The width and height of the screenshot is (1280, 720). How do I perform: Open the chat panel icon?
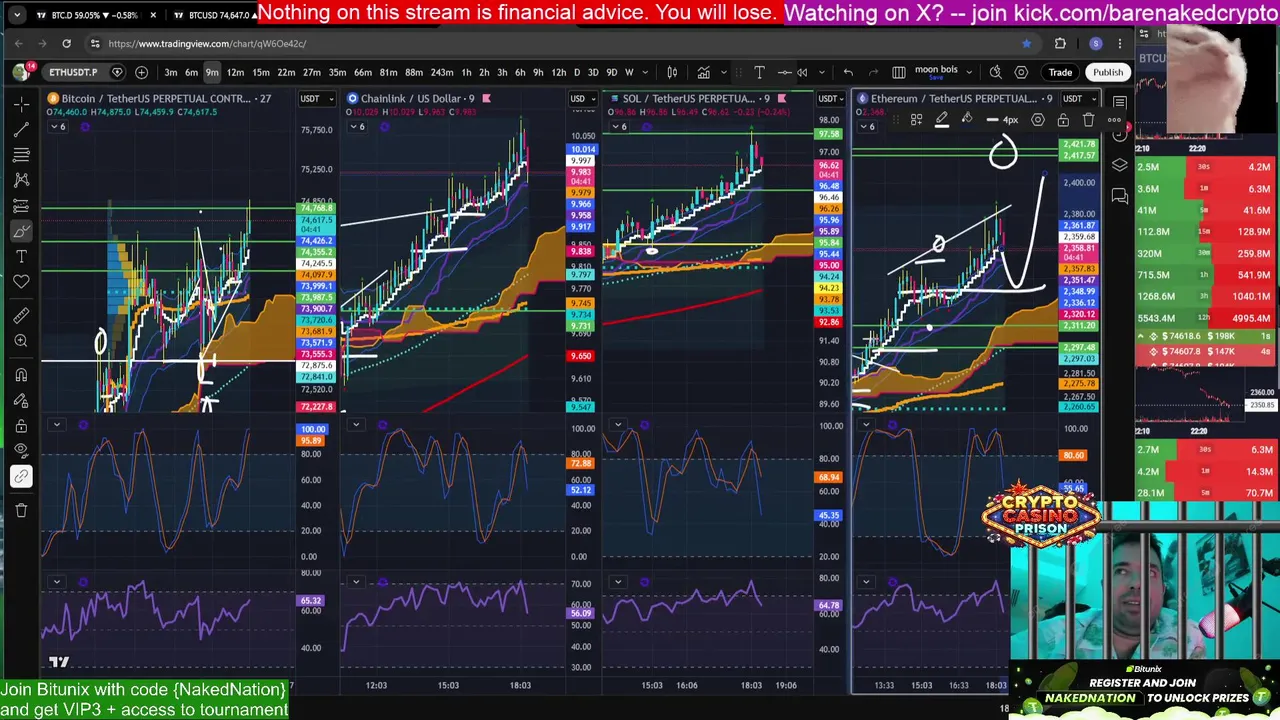coord(1120,197)
